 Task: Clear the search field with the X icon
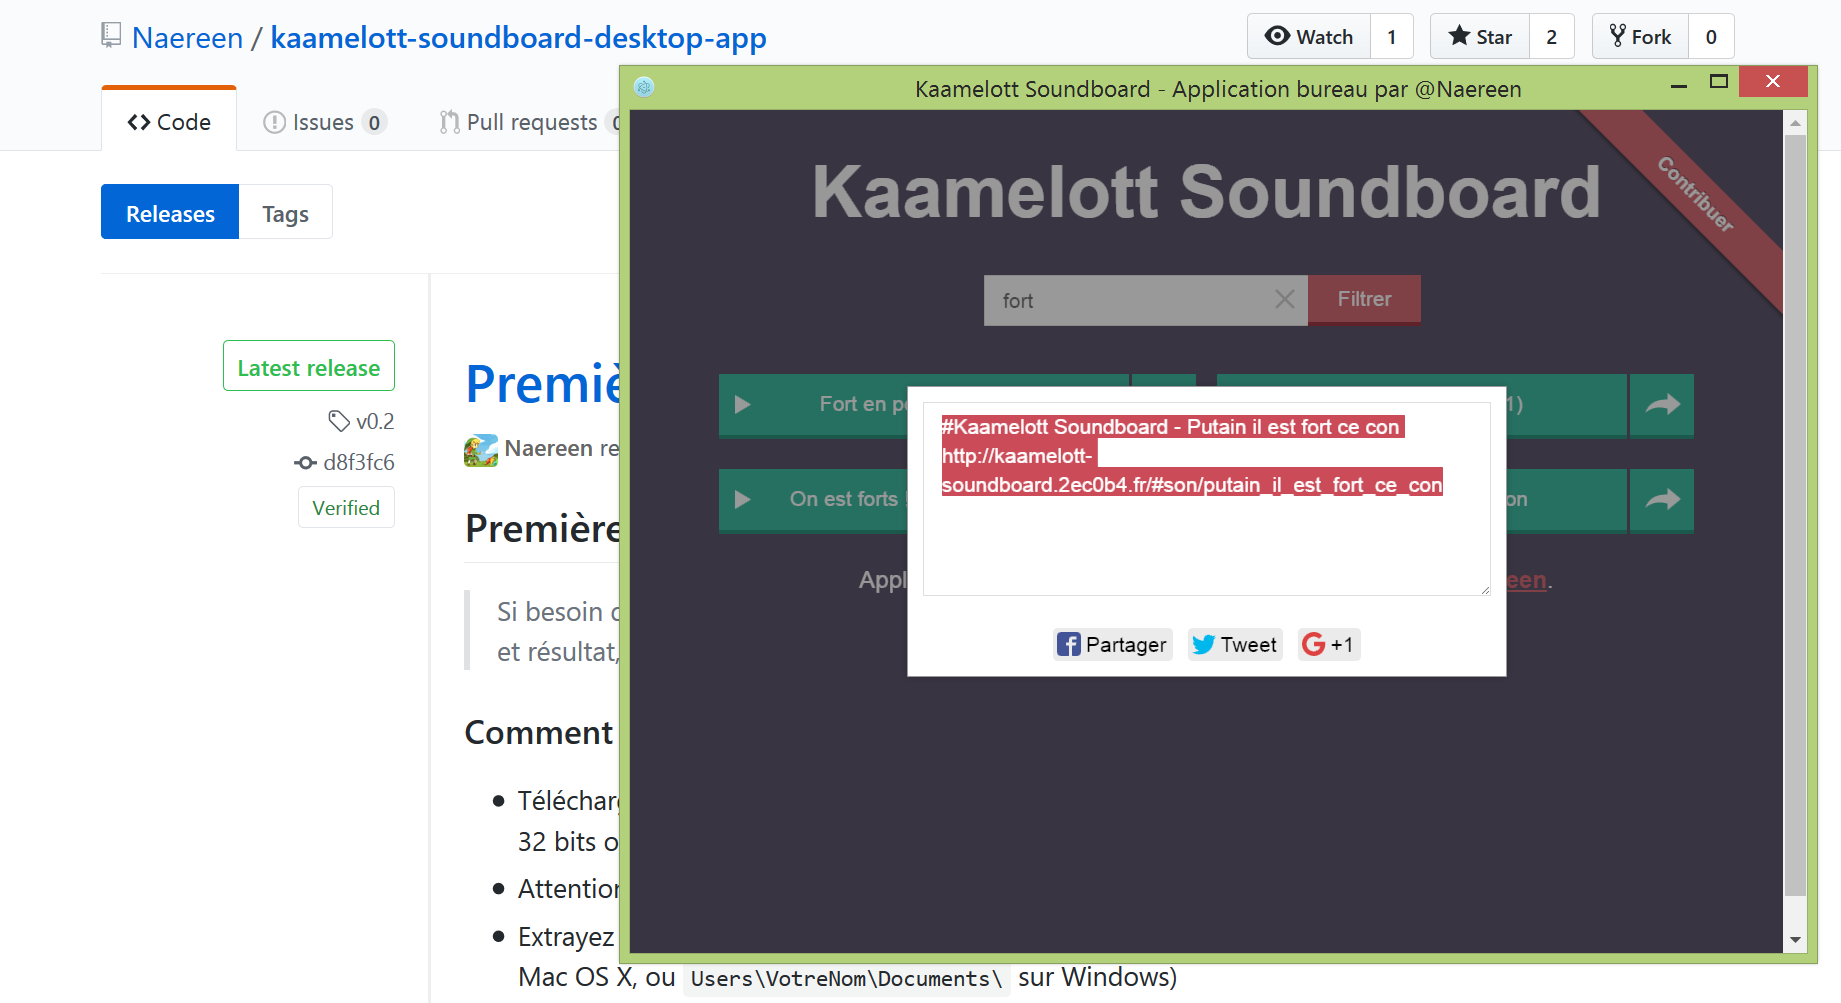1285,299
